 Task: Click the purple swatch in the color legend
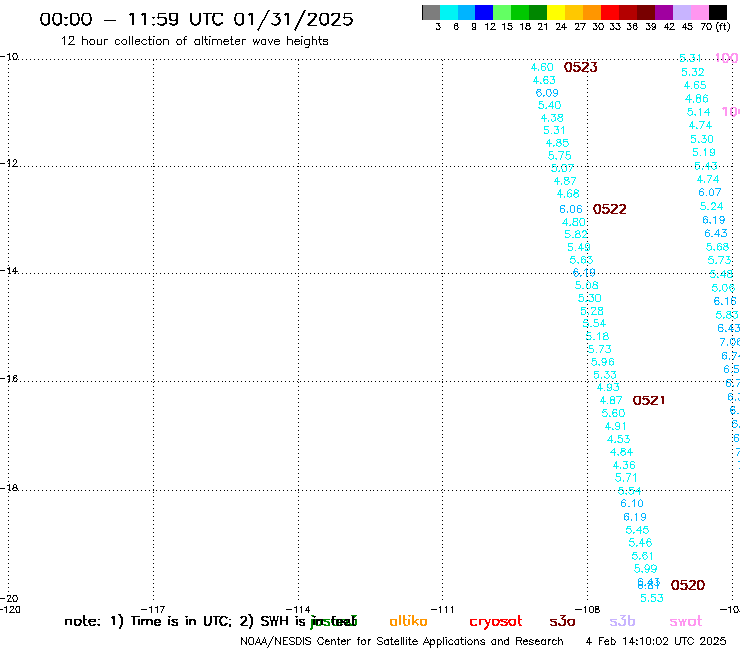point(664,12)
